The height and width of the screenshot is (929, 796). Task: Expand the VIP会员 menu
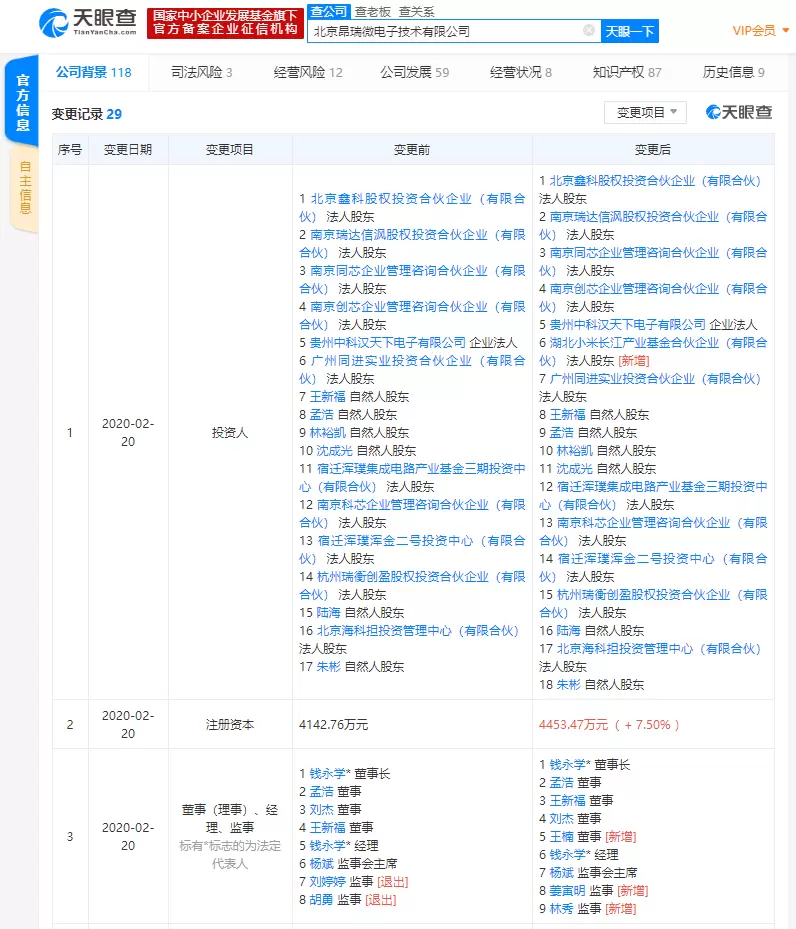tap(759, 31)
